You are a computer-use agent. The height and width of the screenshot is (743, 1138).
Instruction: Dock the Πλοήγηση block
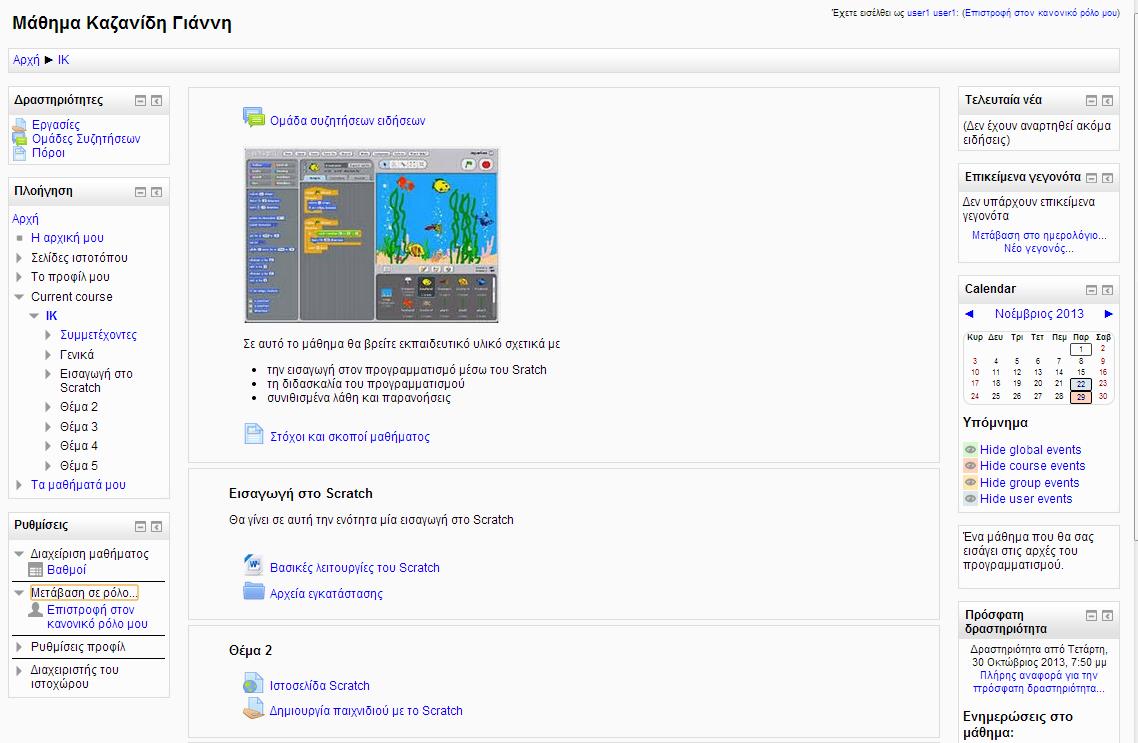pos(156,192)
